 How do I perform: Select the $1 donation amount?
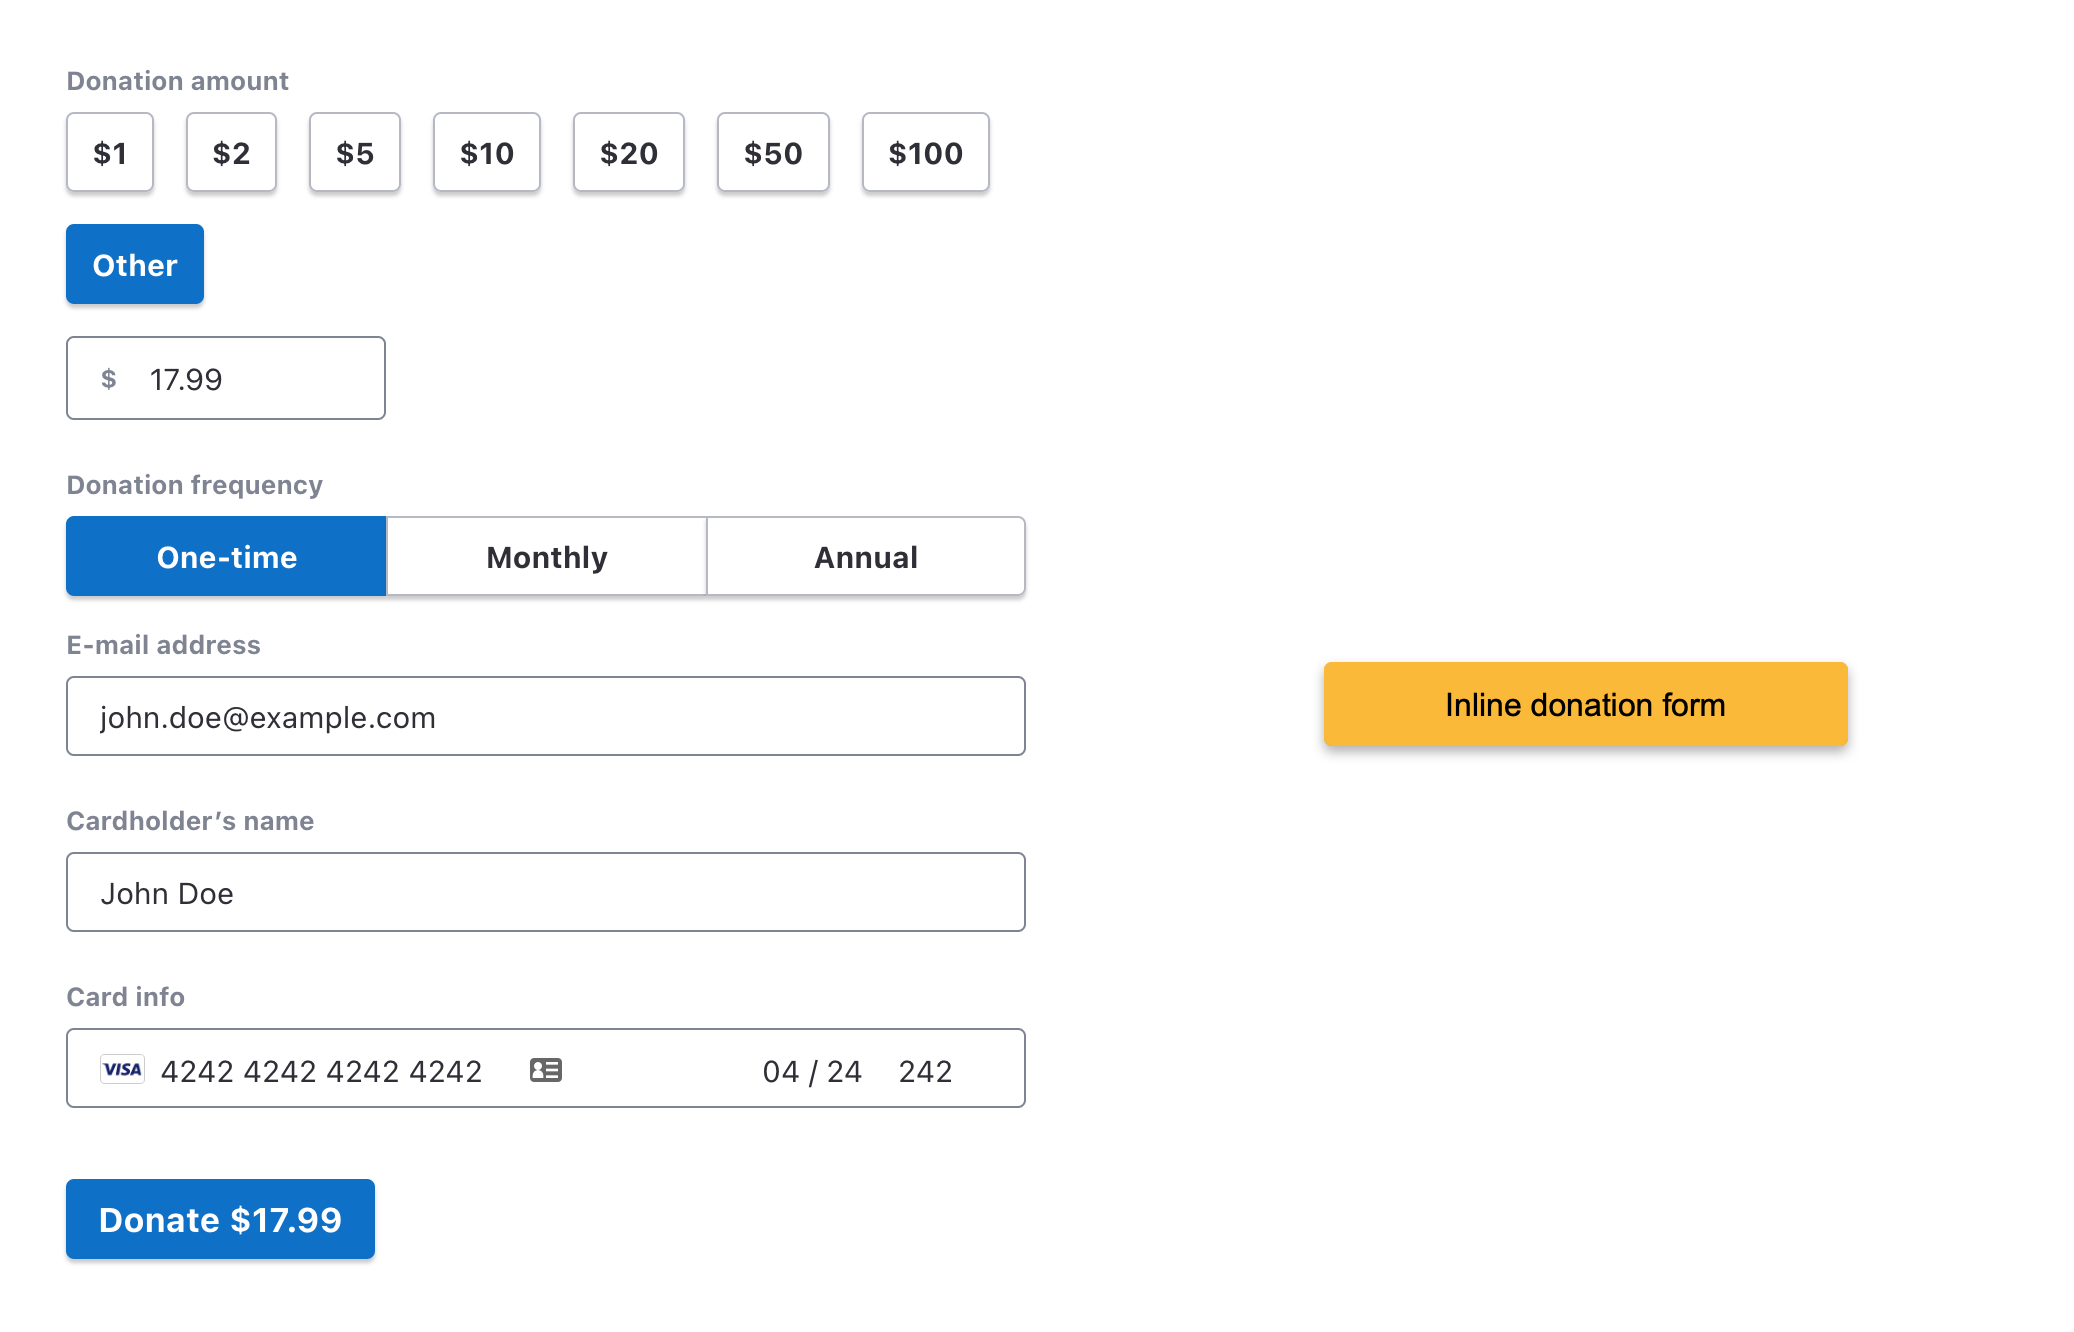coord(110,153)
